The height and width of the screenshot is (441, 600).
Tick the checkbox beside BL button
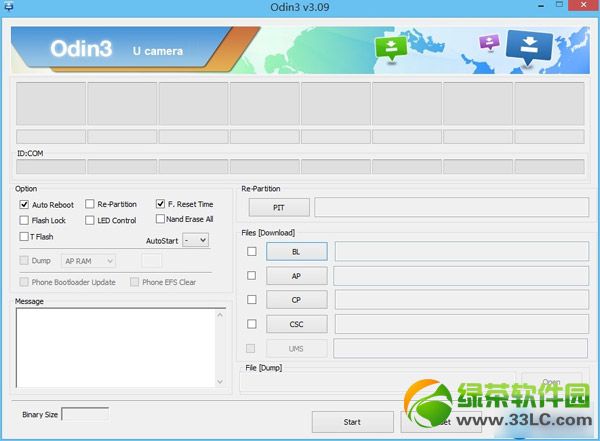(x=252, y=251)
